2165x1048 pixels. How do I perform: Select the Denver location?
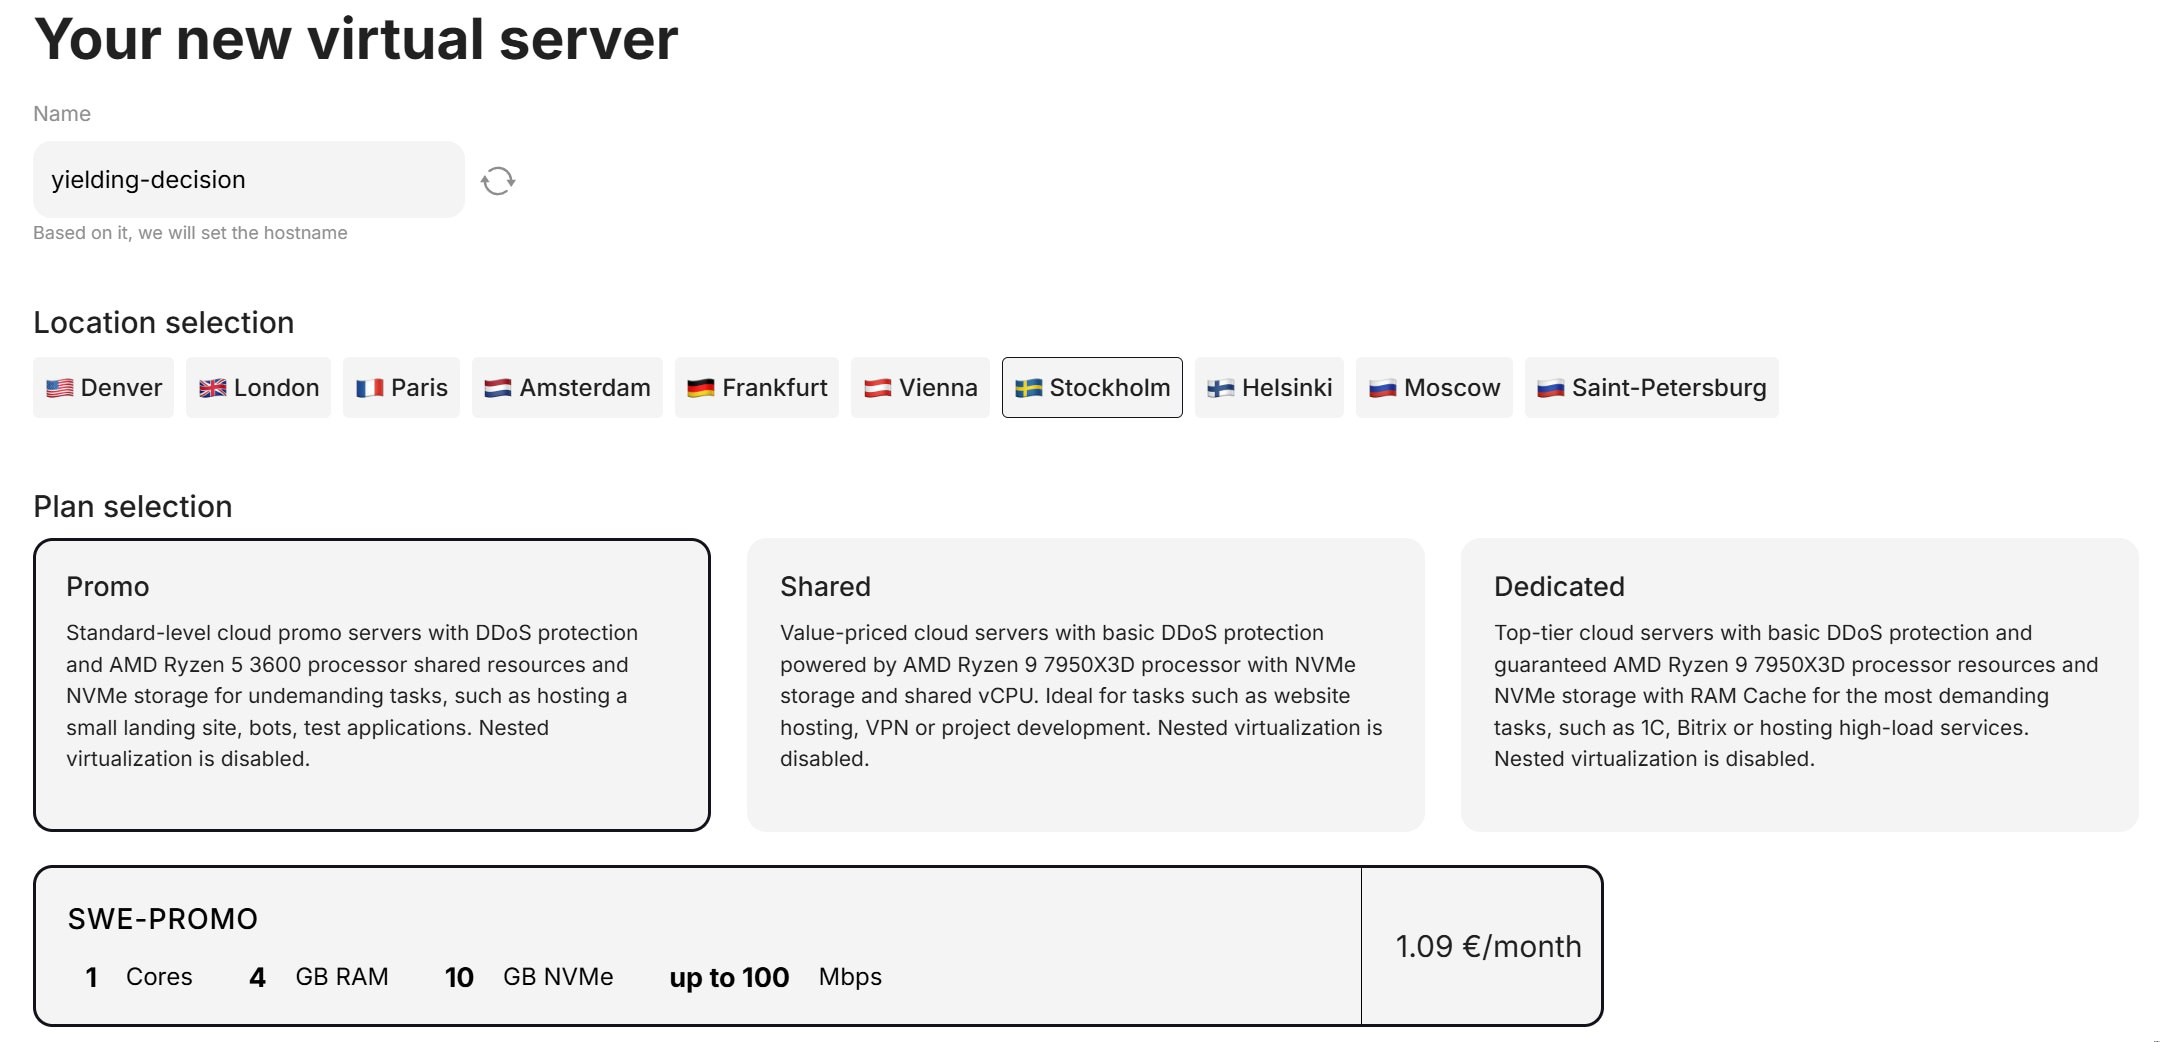(x=104, y=388)
